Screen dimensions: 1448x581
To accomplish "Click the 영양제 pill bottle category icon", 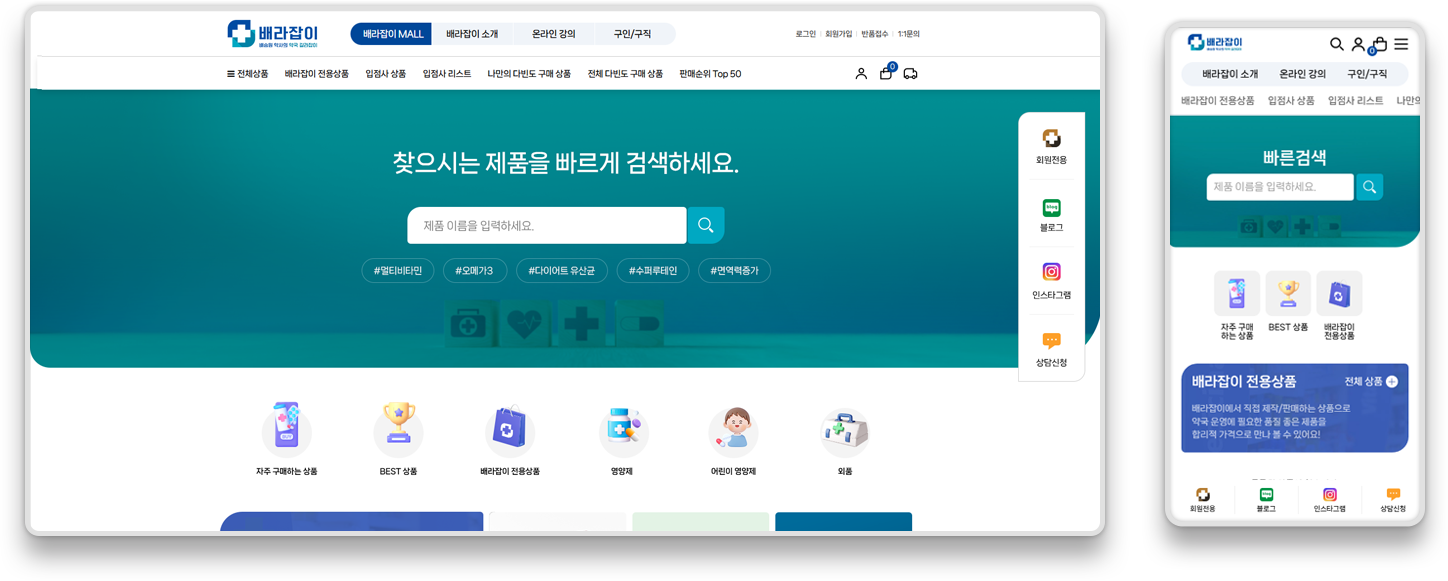I will click(x=622, y=426).
